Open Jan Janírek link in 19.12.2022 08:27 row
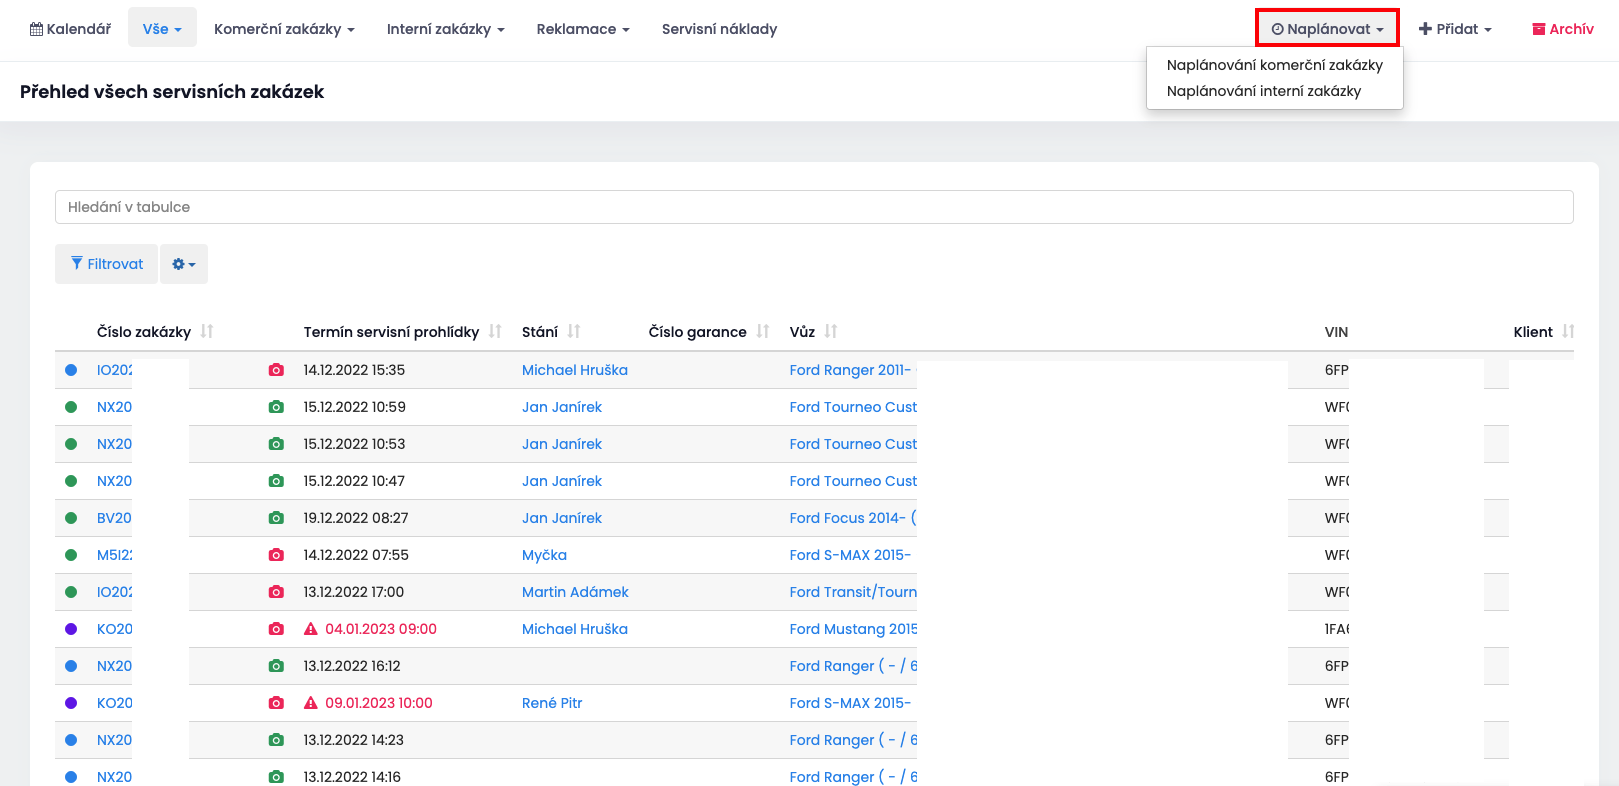Viewport: 1619px width, 786px height. click(x=562, y=518)
